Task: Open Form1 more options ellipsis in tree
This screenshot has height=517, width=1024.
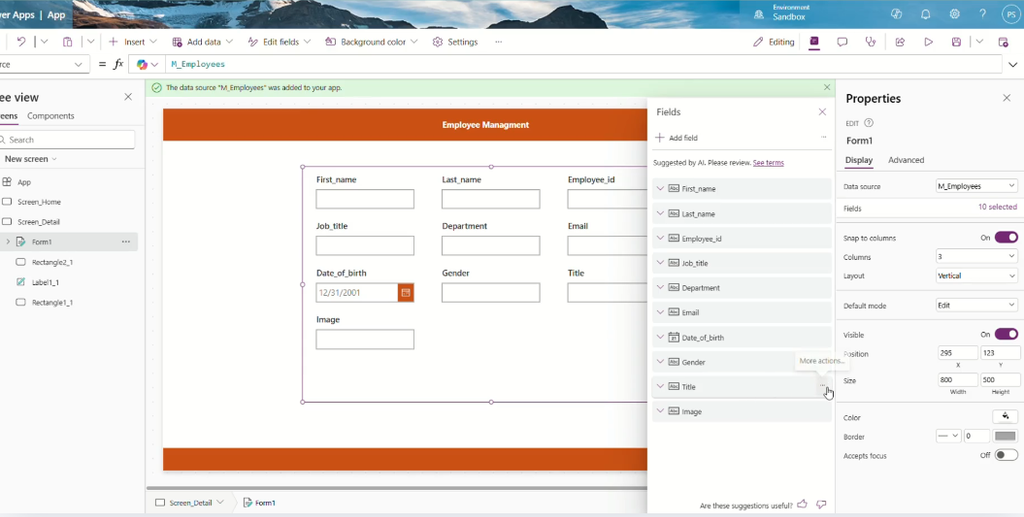Action: pyautogui.click(x=125, y=242)
